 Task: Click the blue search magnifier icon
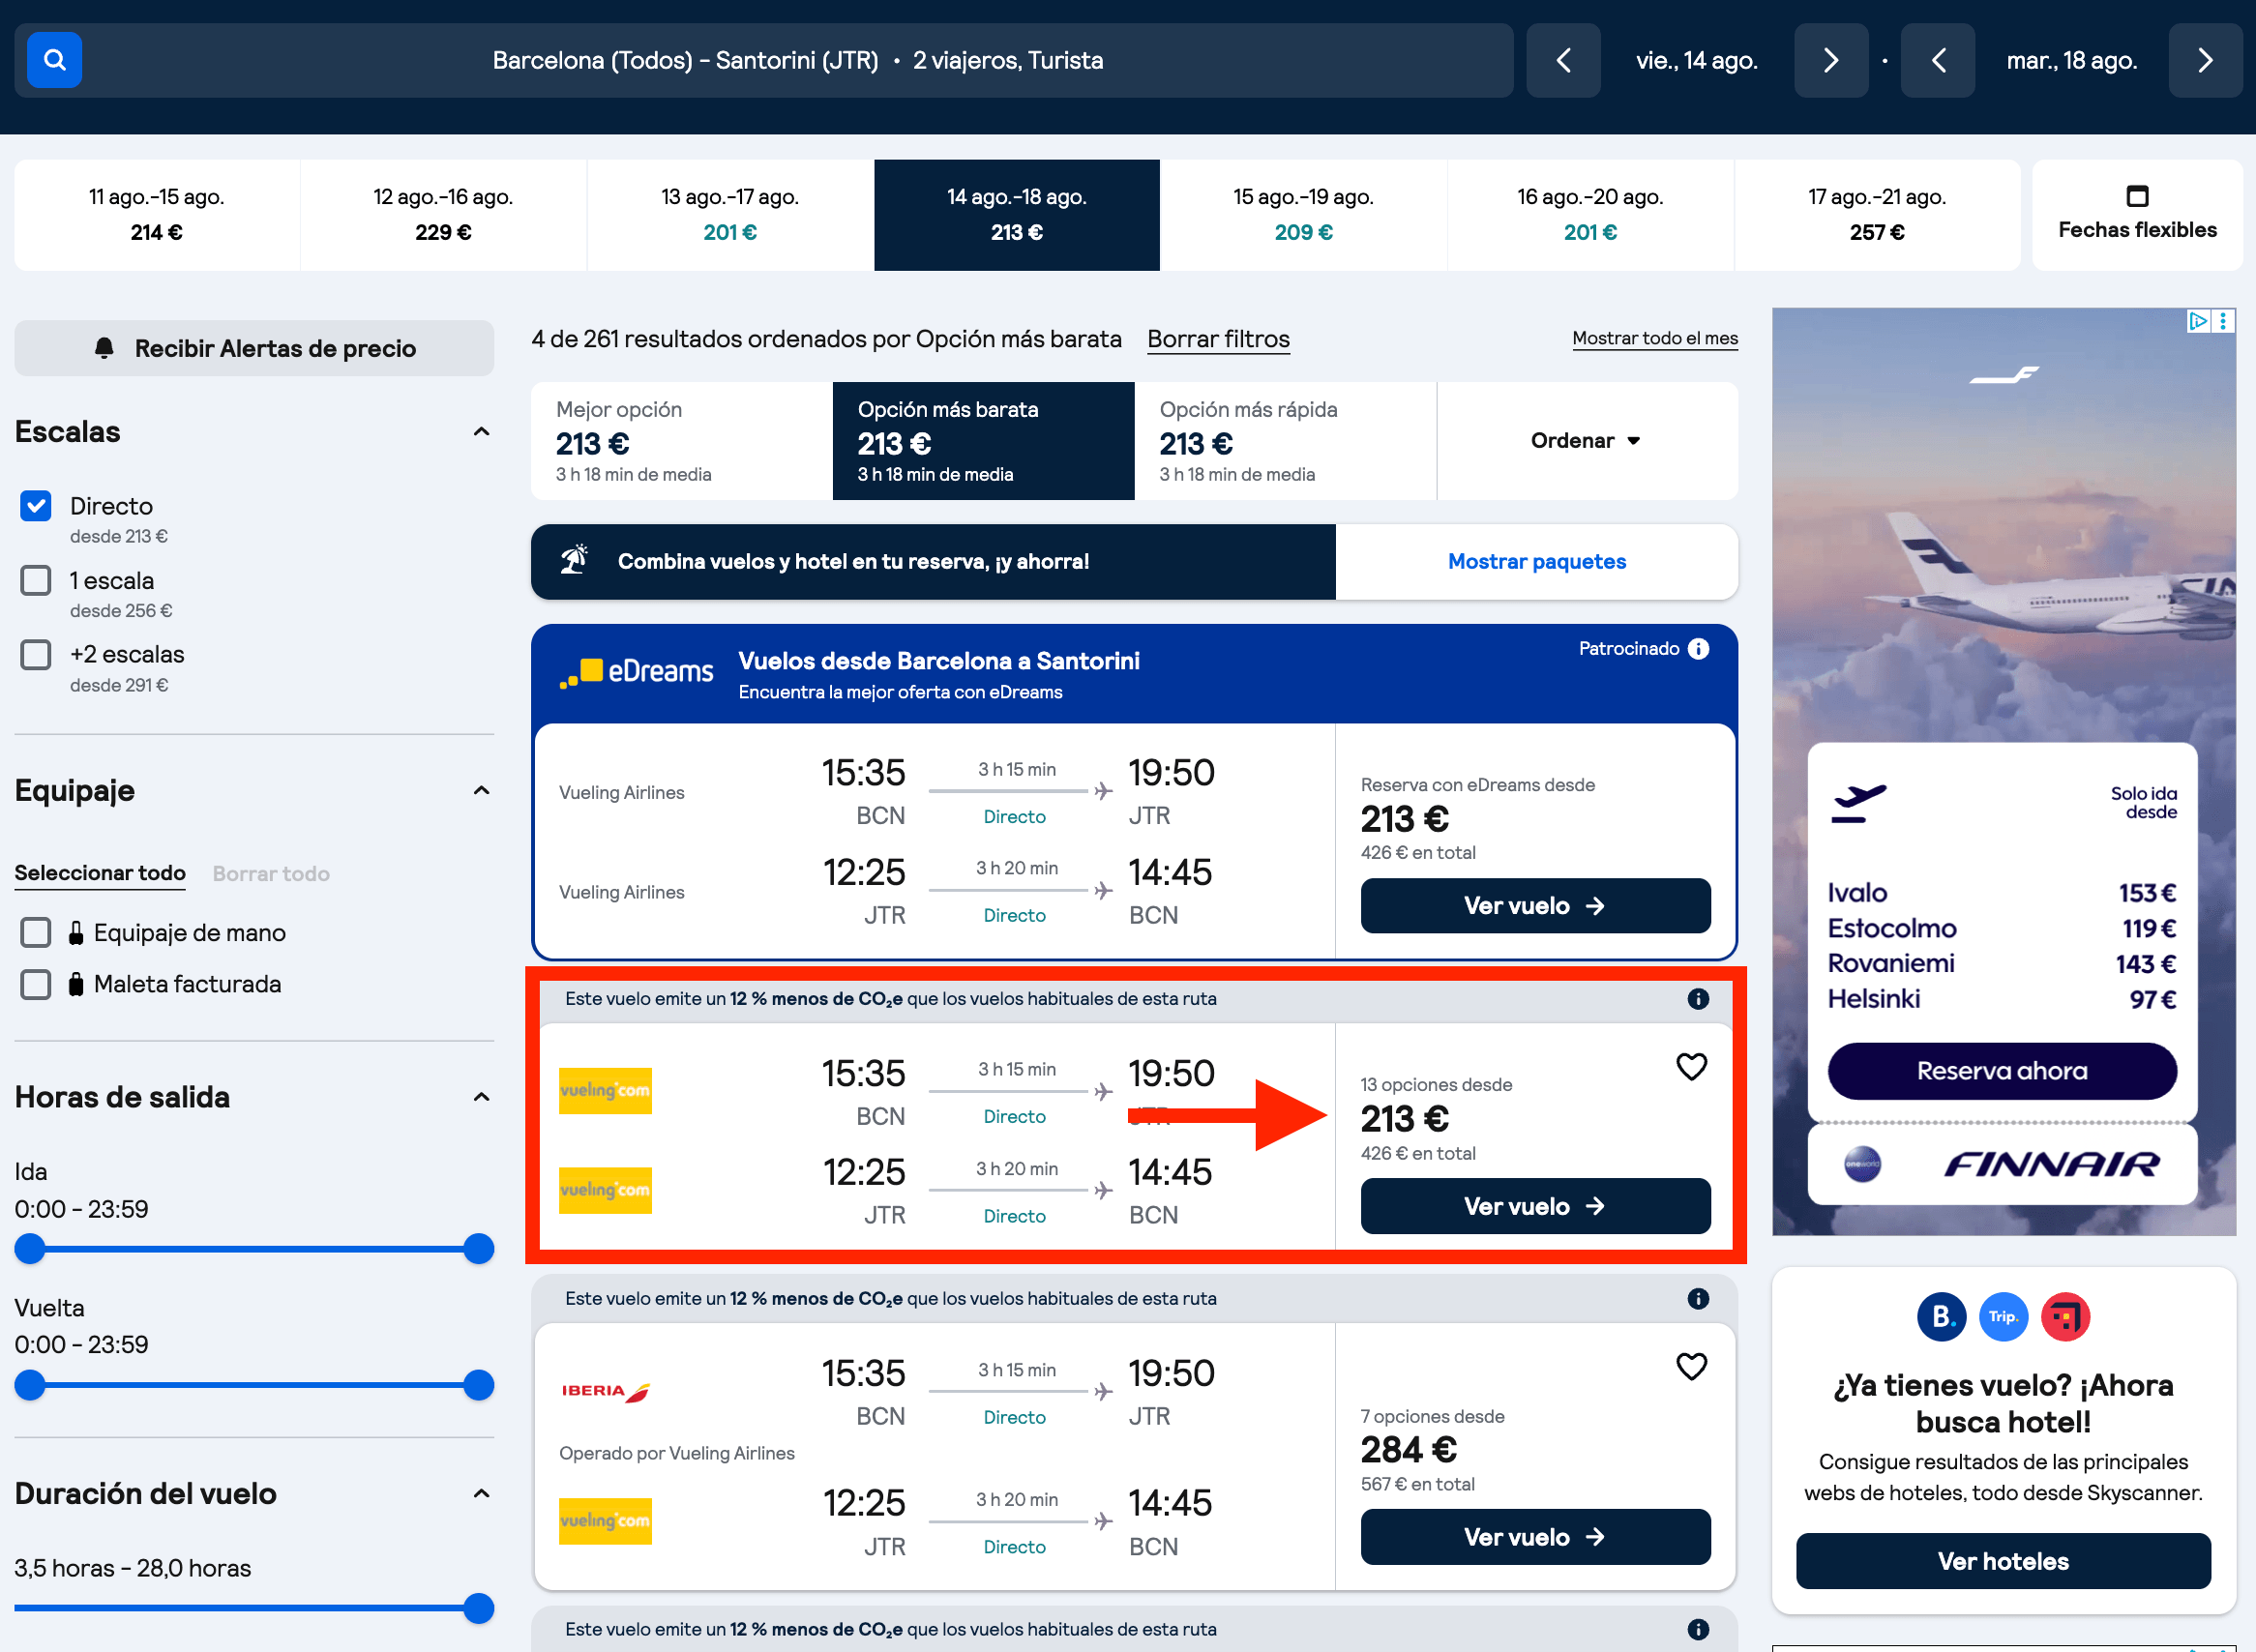[x=54, y=60]
